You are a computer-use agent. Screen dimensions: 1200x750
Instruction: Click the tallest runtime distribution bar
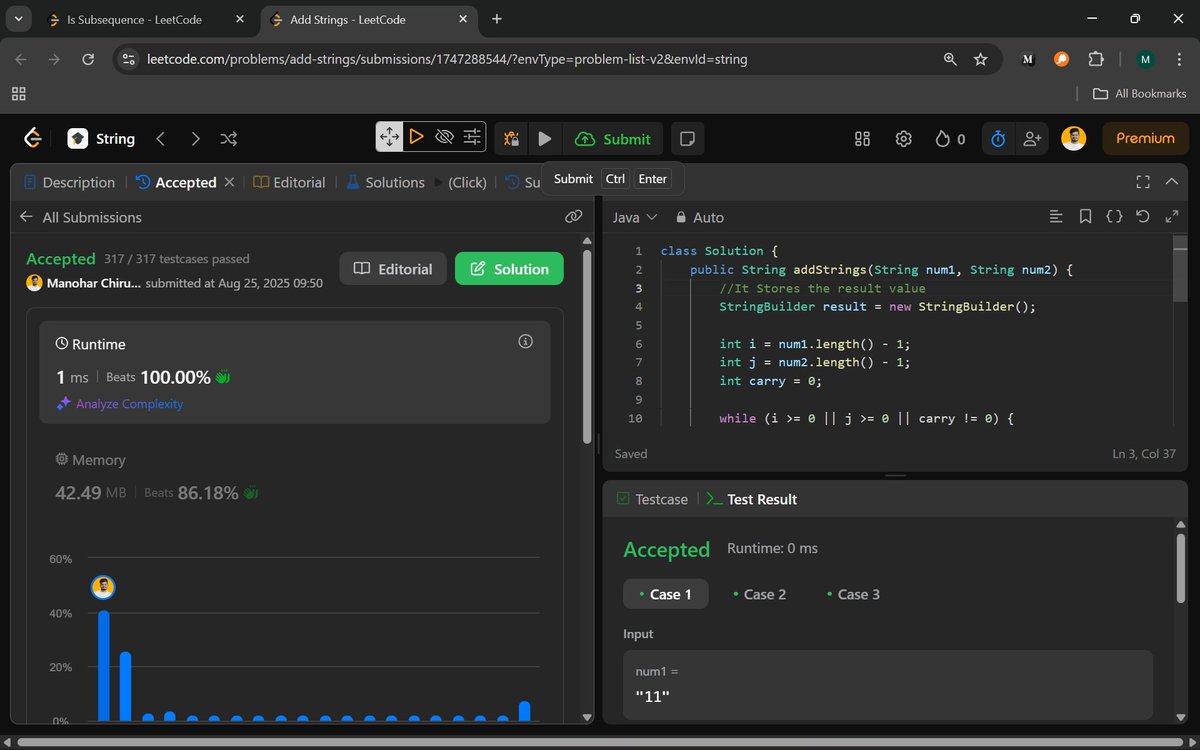(103, 664)
